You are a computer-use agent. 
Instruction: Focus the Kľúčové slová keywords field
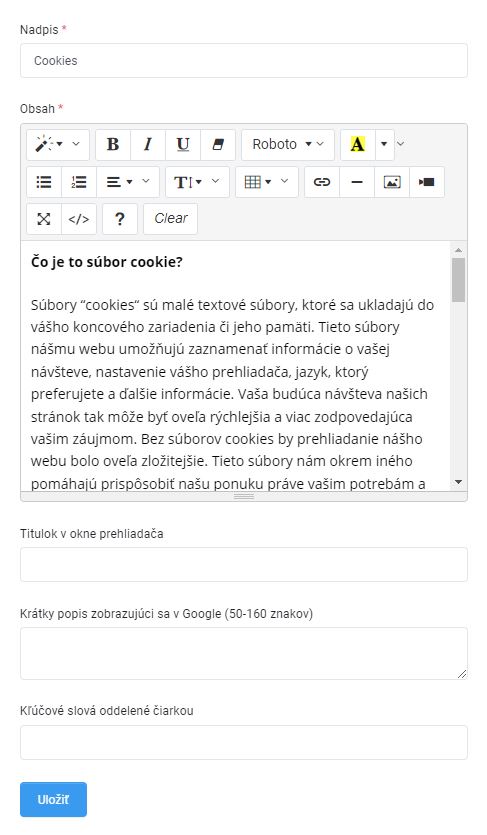pos(244,742)
